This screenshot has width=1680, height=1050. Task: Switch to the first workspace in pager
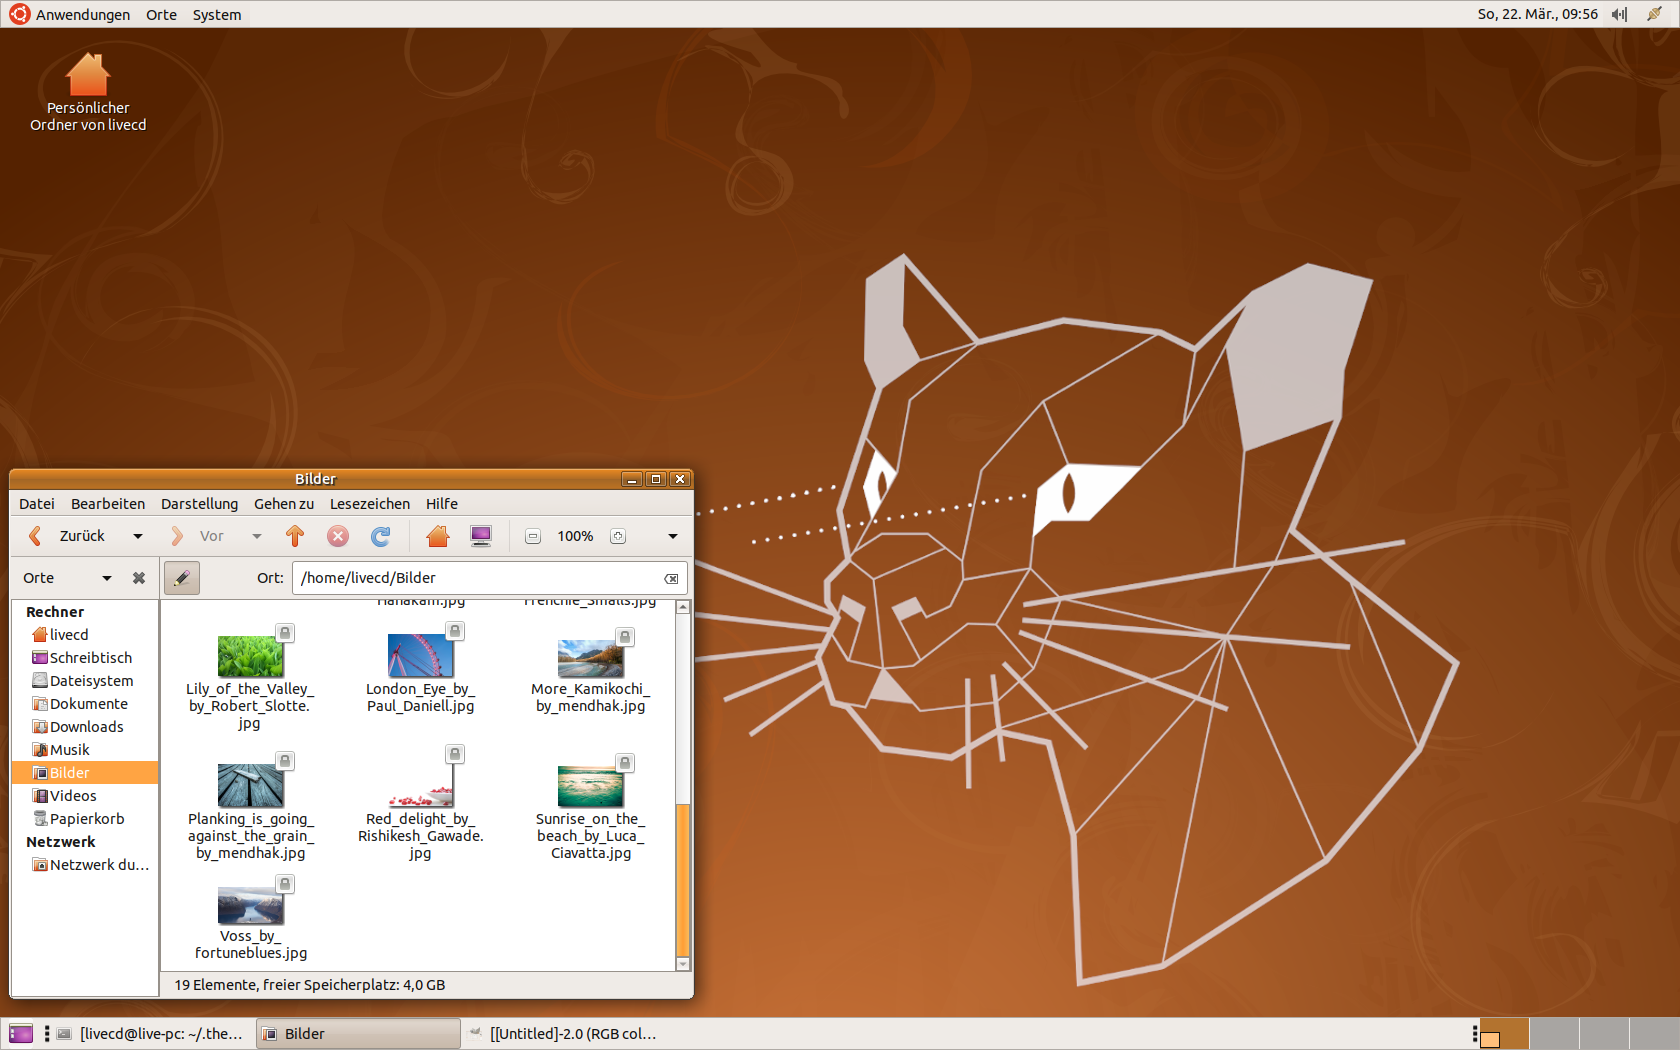pos(1504,1034)
